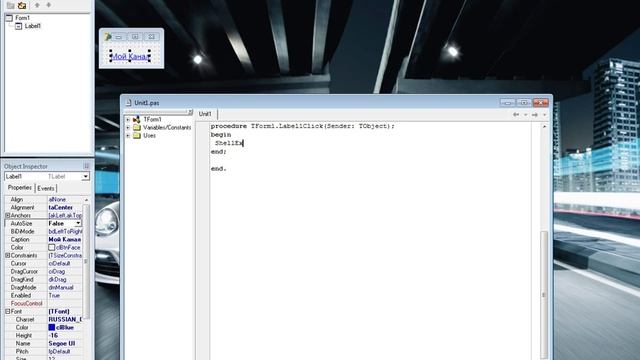Switch to the Properties tab in Object Inspector

[19, 188]
